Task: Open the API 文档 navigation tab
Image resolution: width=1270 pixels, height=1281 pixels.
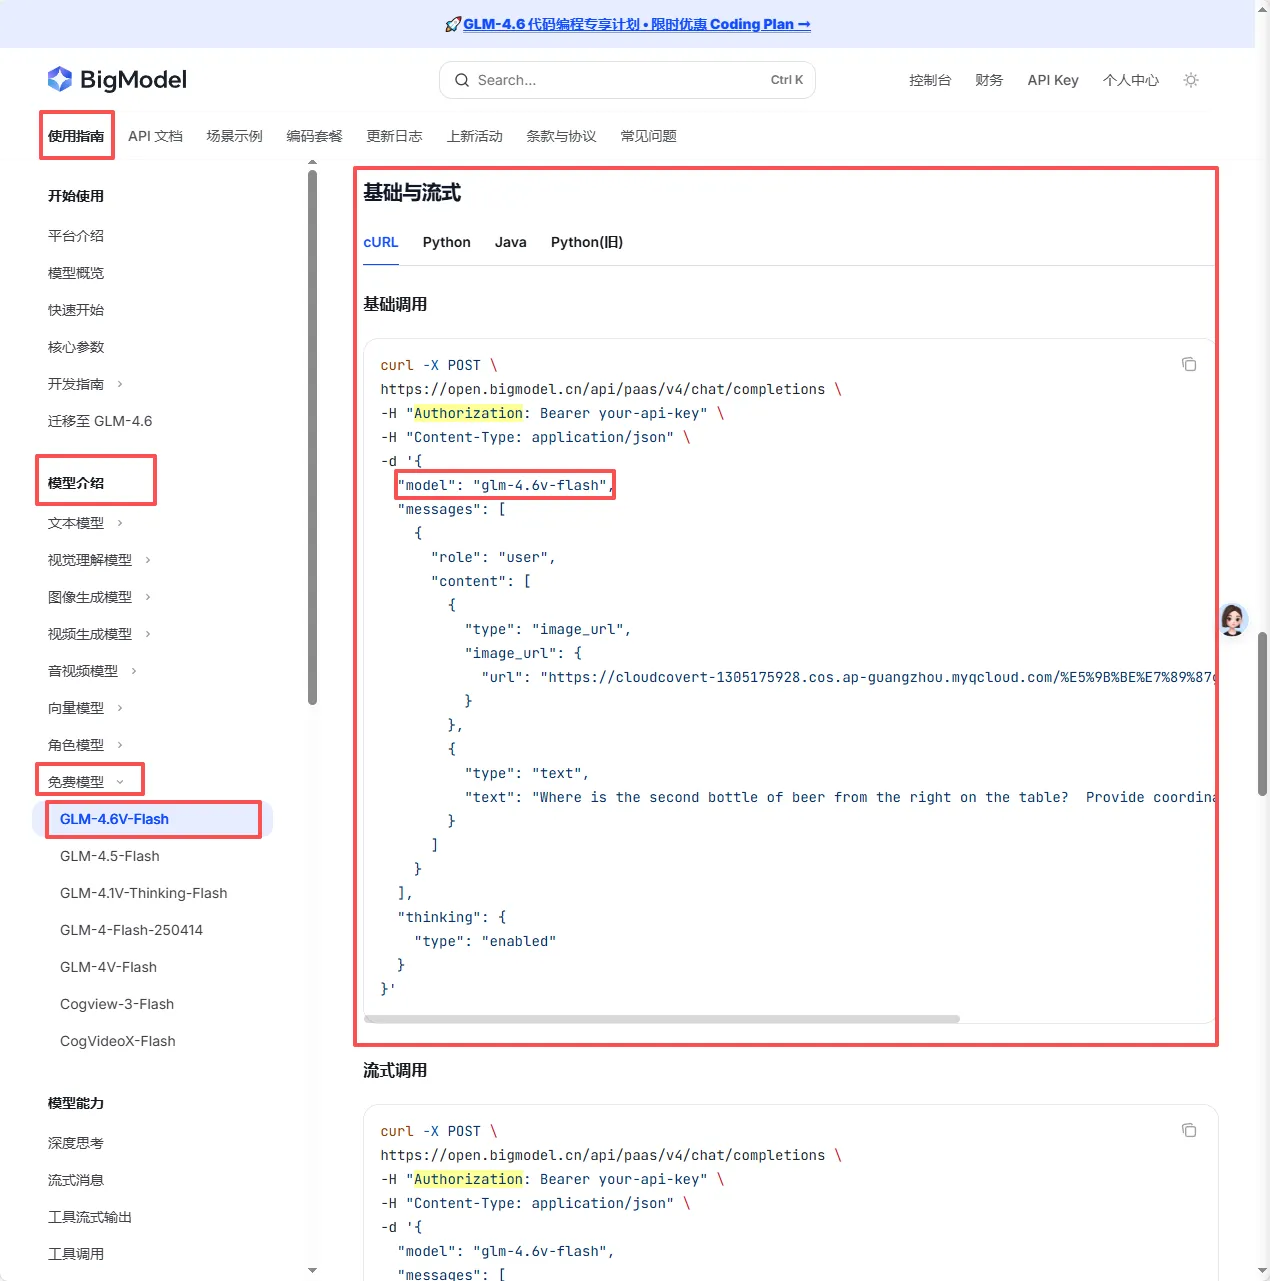Action: [155, 135]
